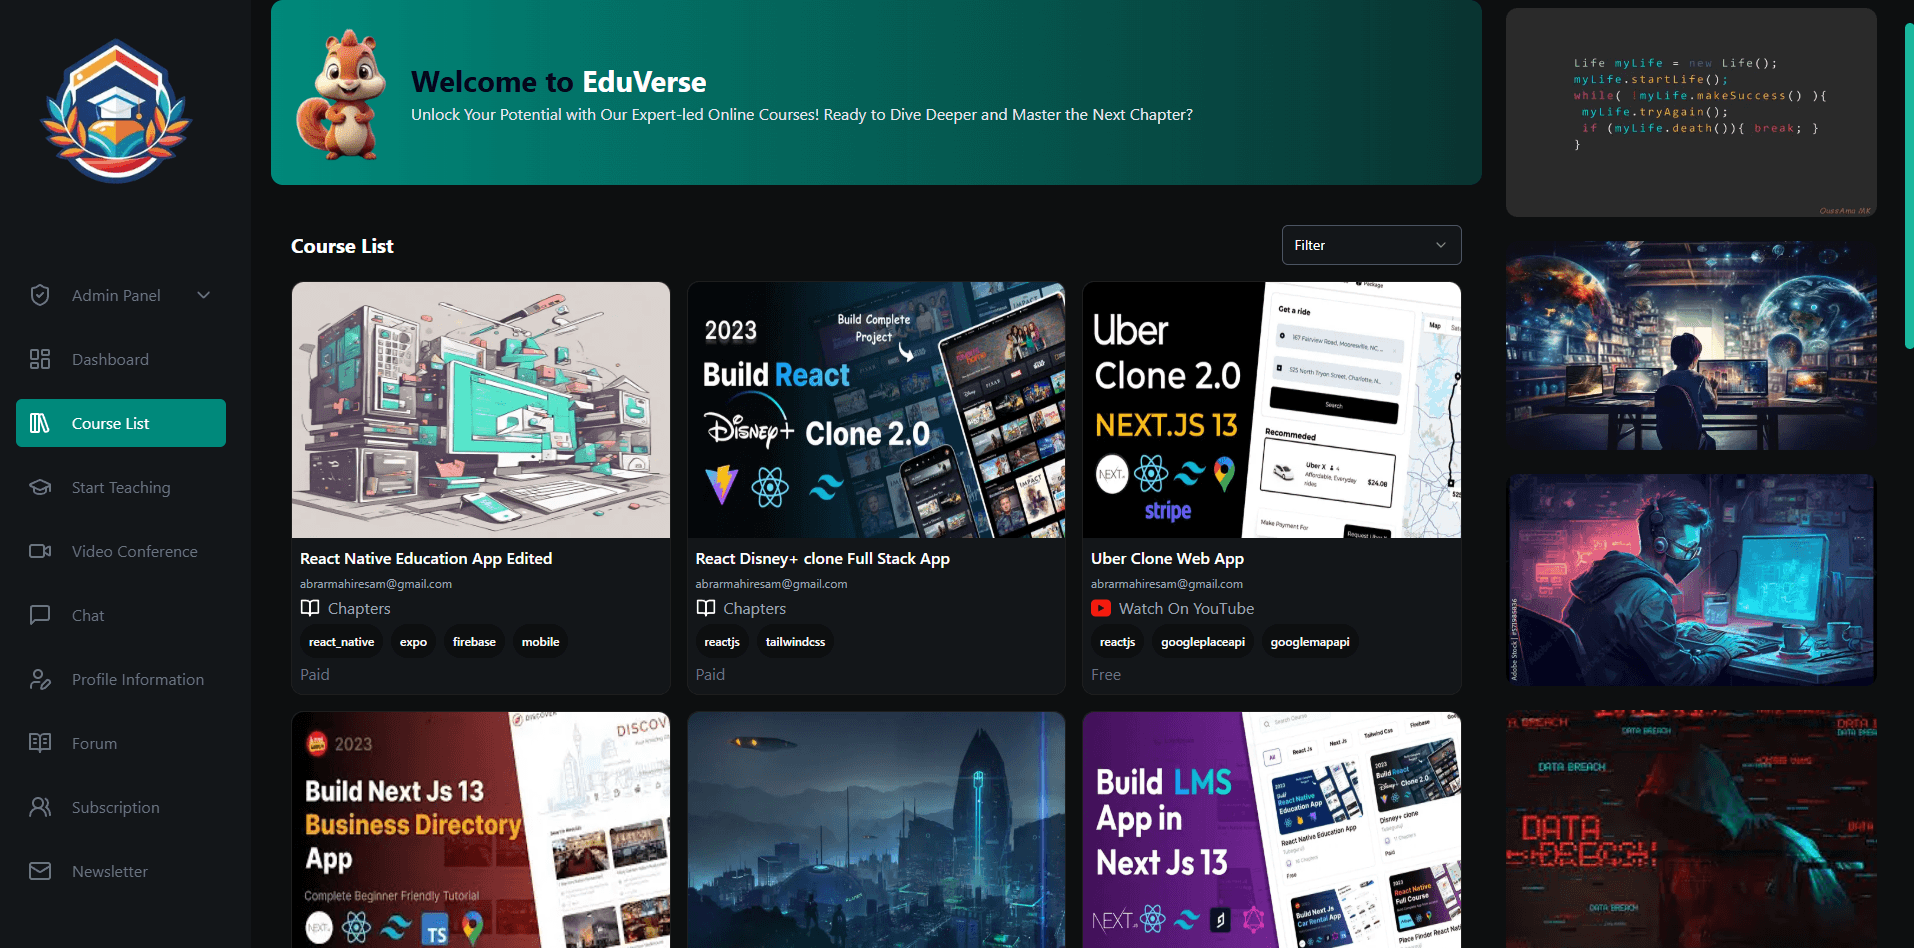1914x948 pixels.
Task: Open the React Disney+ clone course thumbnail
Action: (876, 410)
